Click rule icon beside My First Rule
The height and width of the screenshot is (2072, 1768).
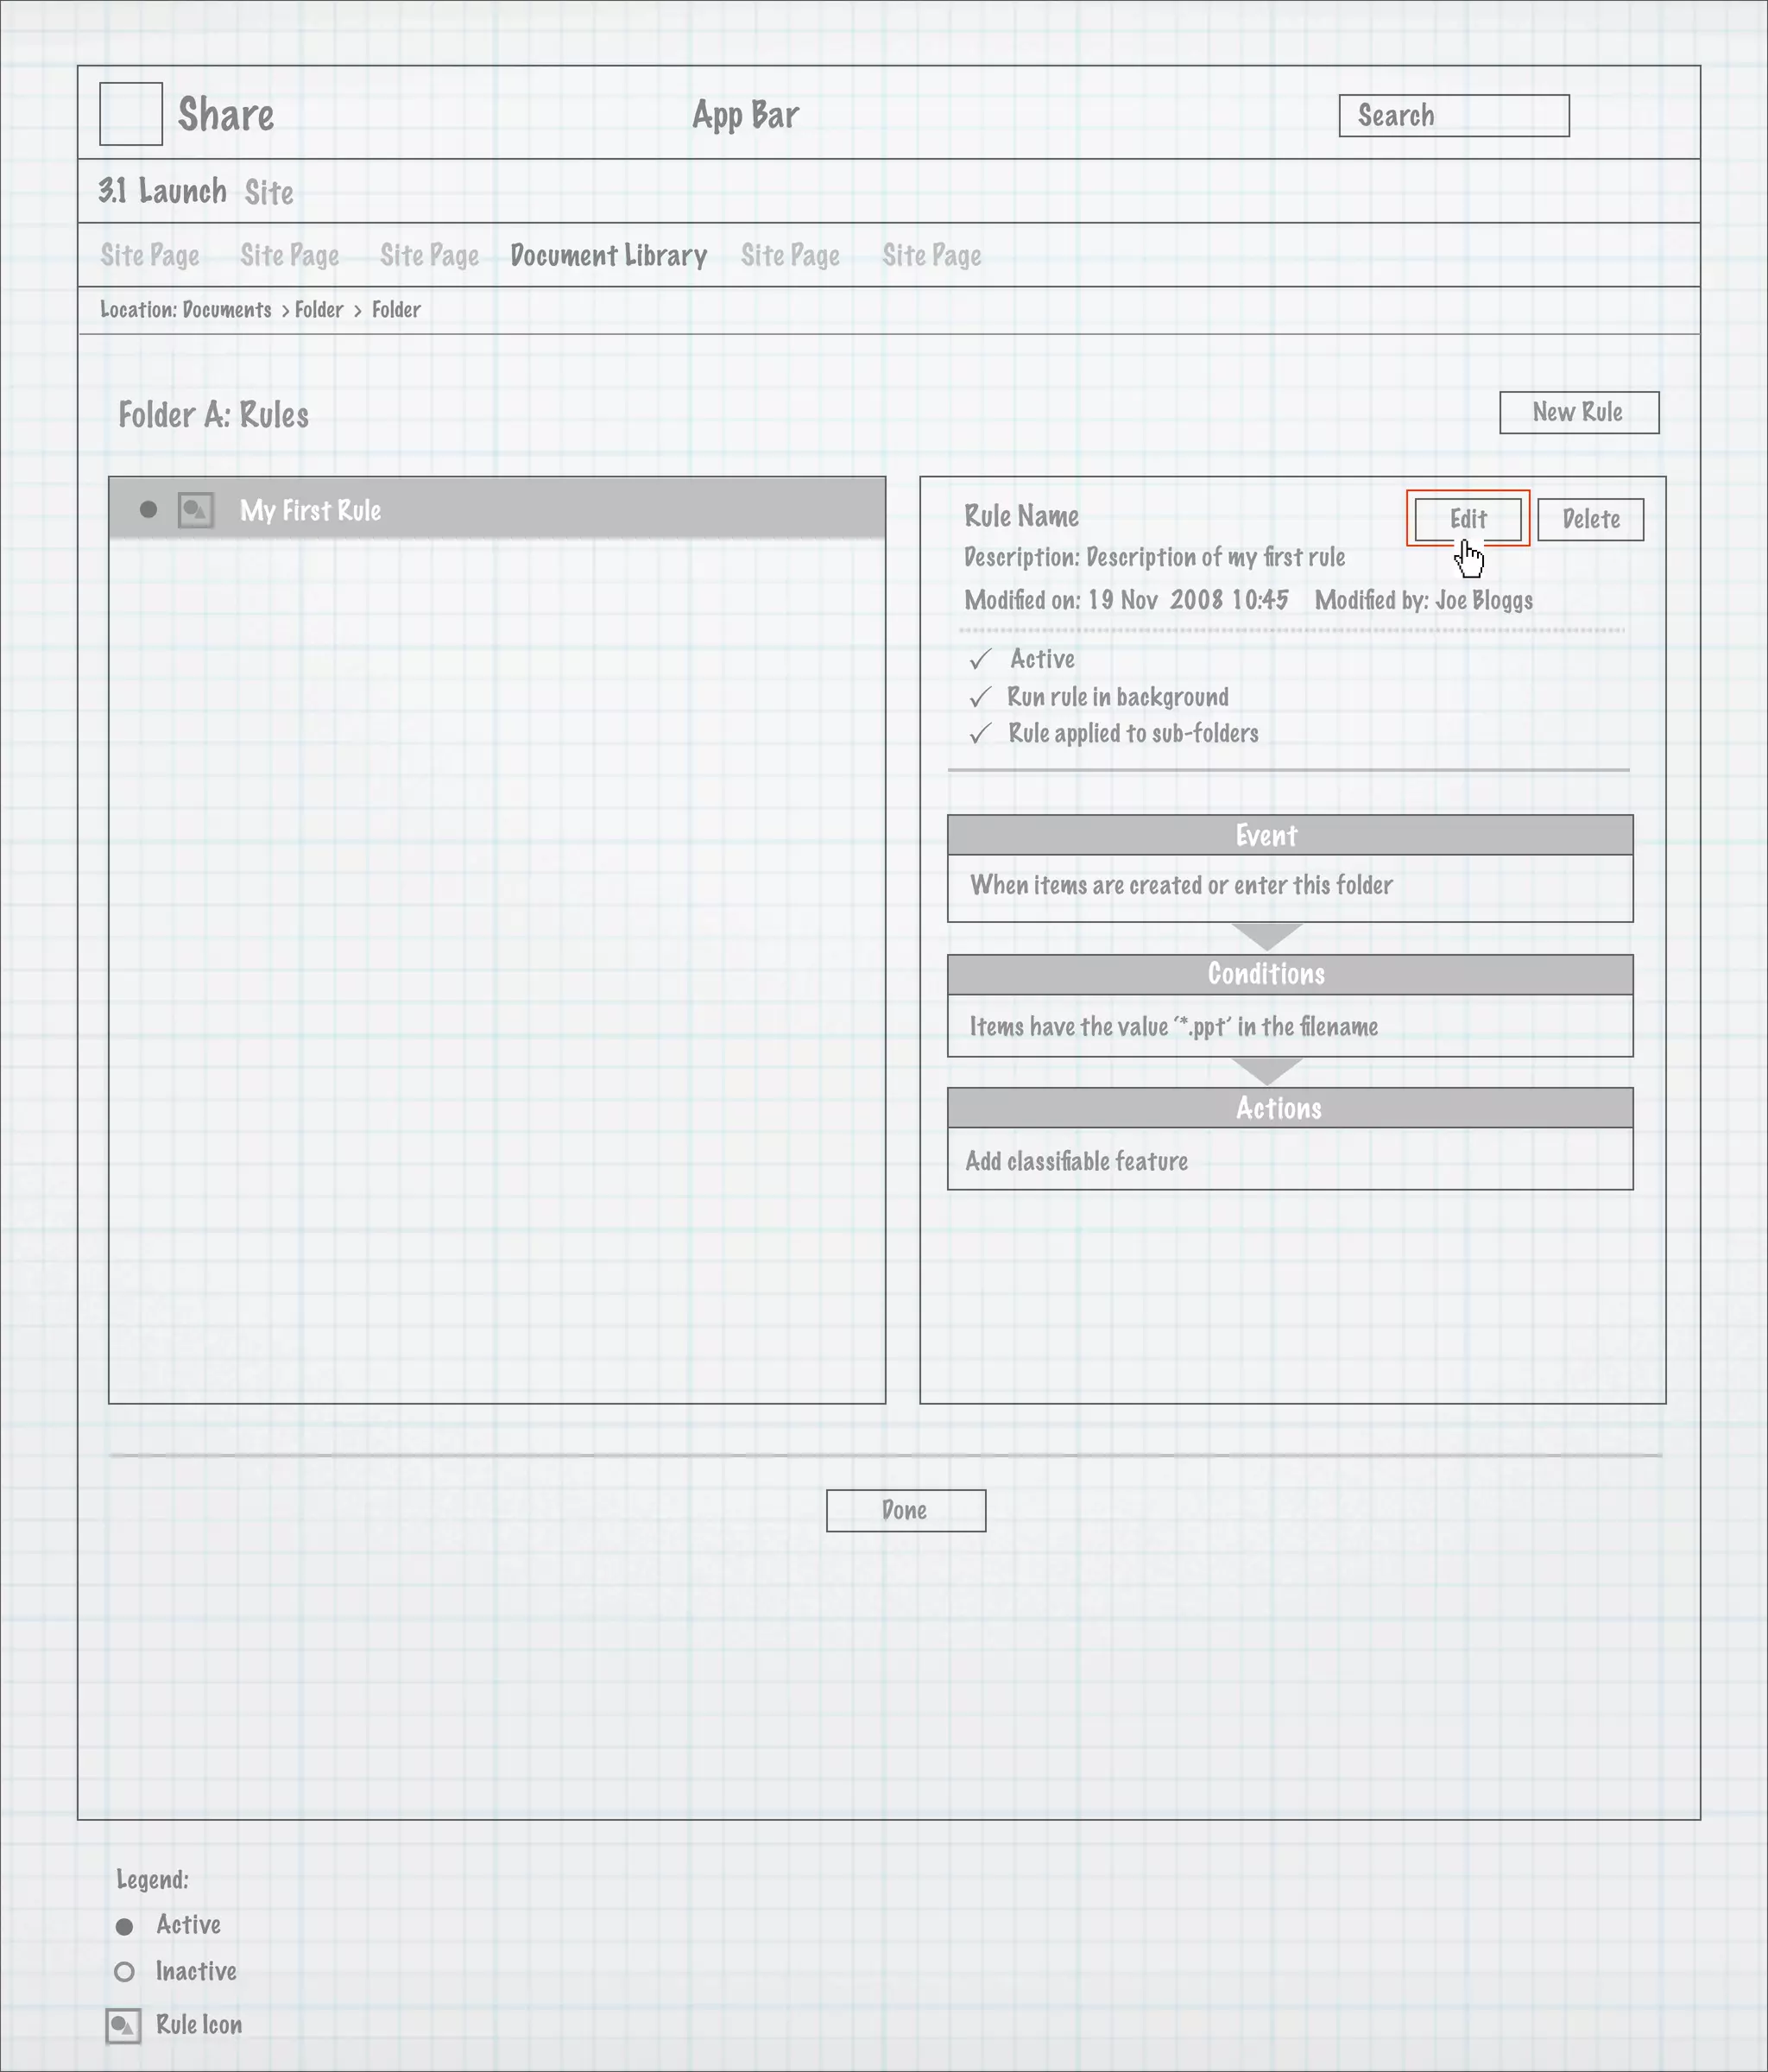[x=196, y=510]
